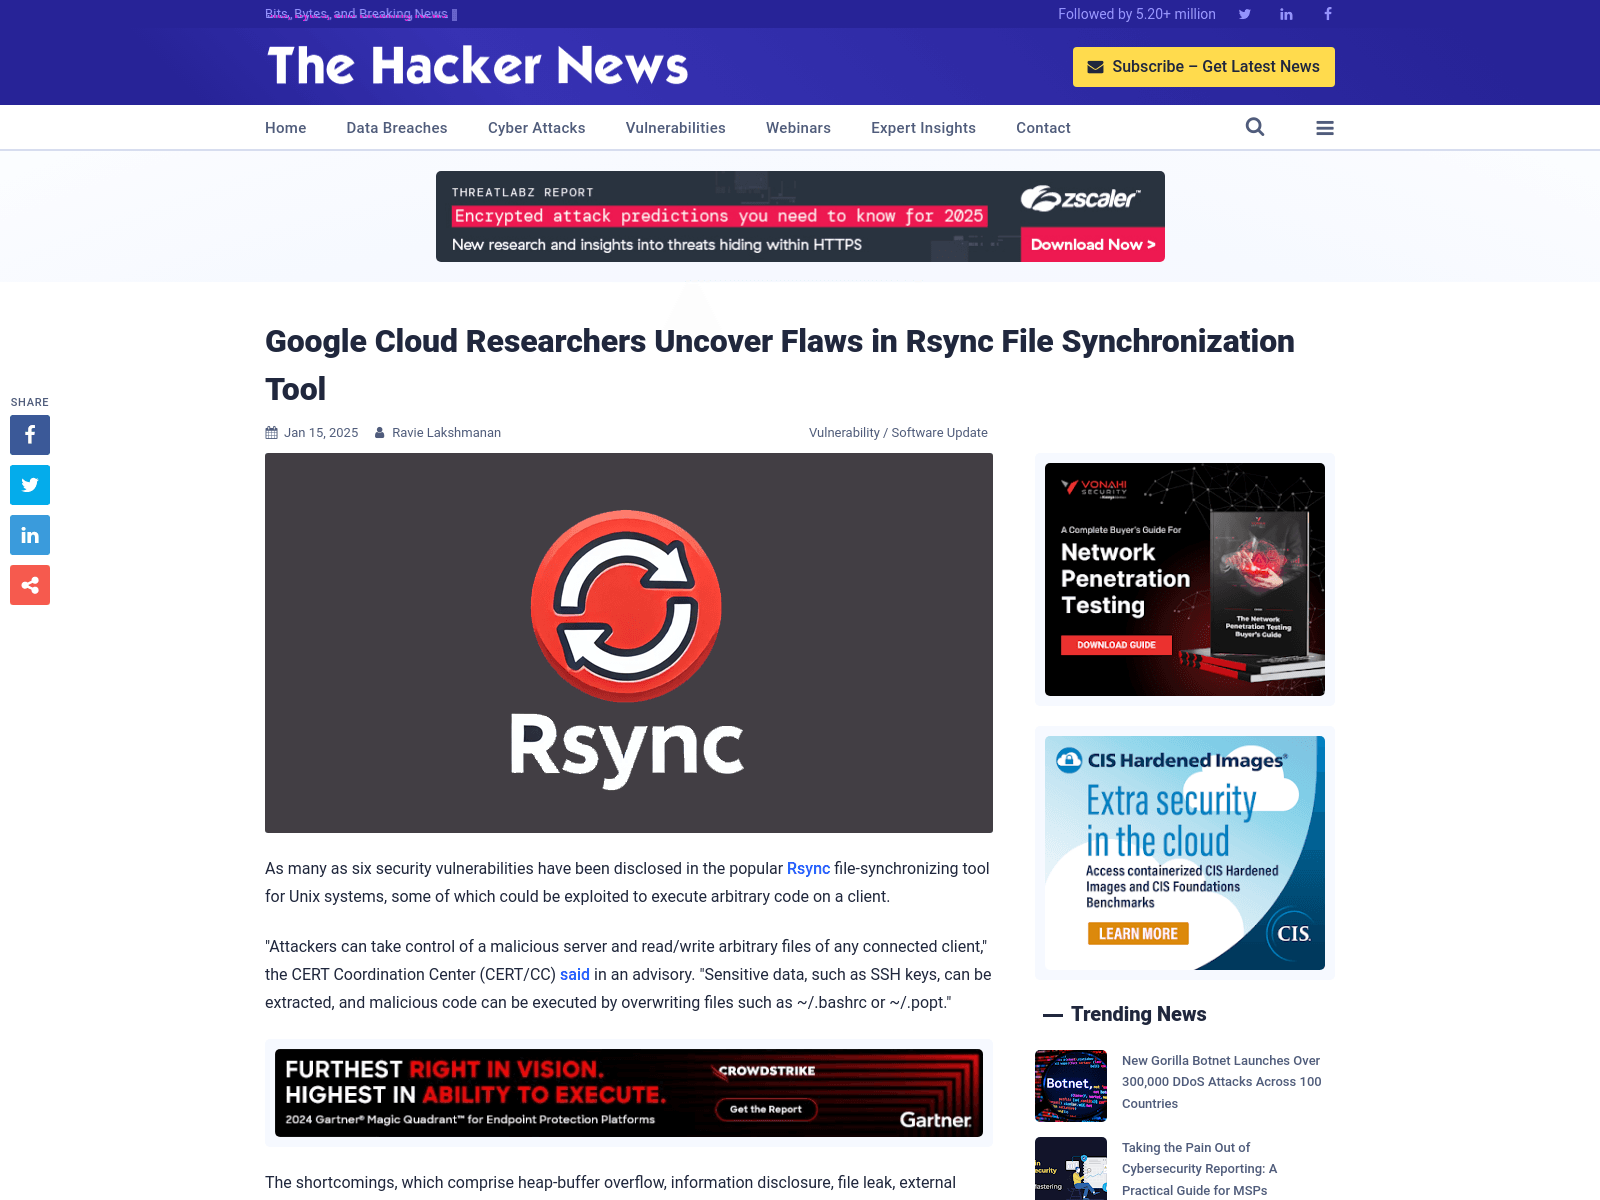
Task: Click Download Now on Zscaler banner
Action: (x=1093, y=245)
